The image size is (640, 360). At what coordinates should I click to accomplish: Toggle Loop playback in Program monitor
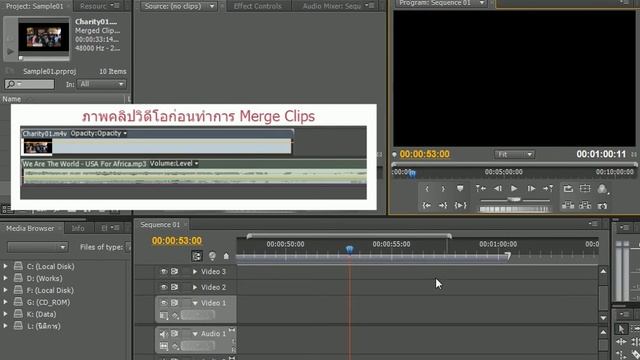point(568,189)
